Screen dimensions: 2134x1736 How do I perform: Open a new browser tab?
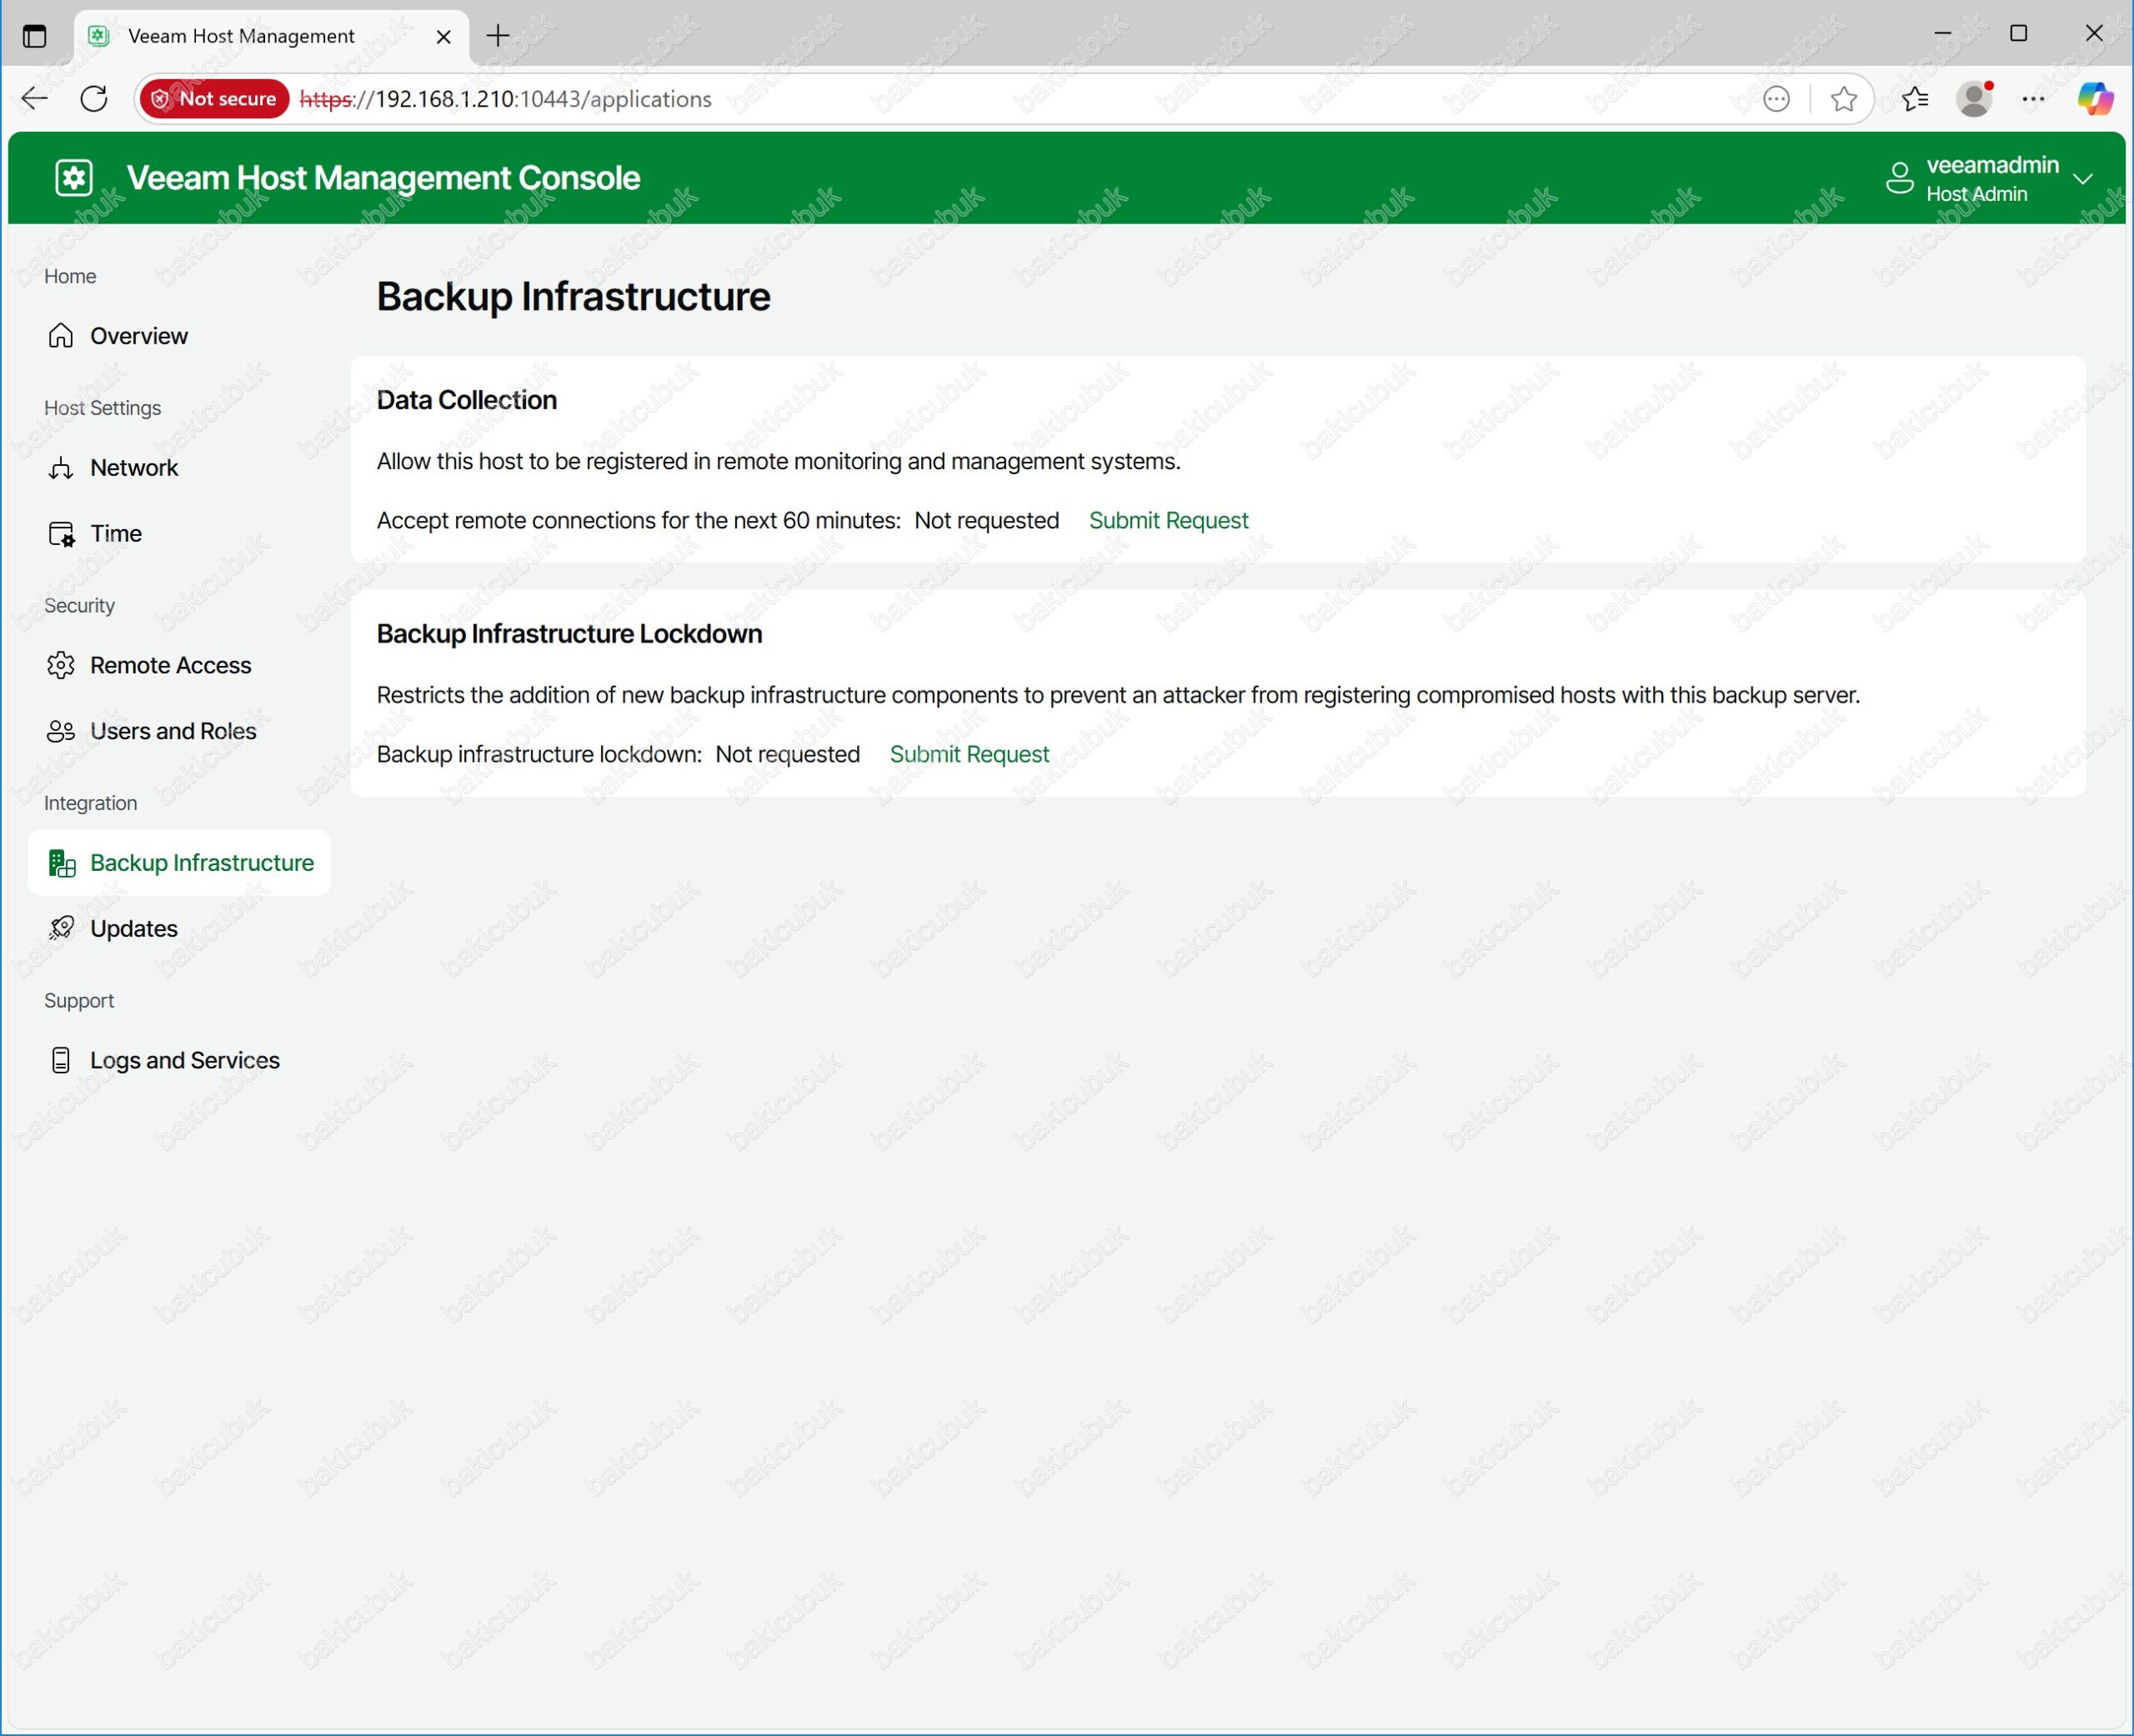498,36
